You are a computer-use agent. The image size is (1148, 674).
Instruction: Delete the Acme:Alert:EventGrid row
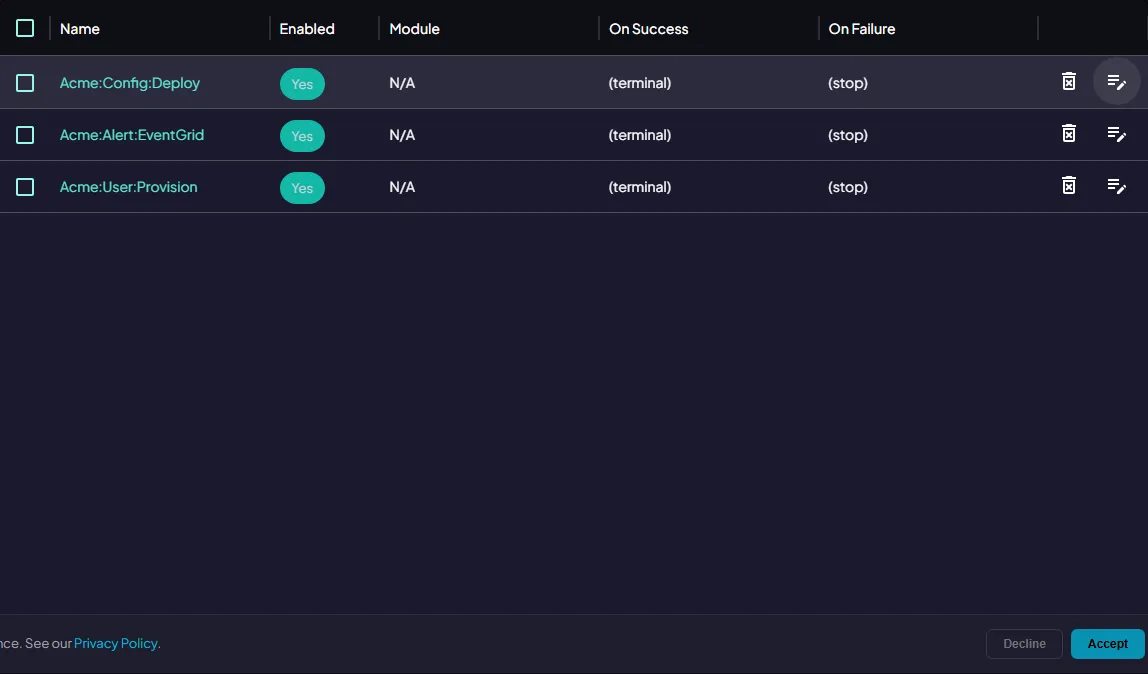pos(1069,133)
